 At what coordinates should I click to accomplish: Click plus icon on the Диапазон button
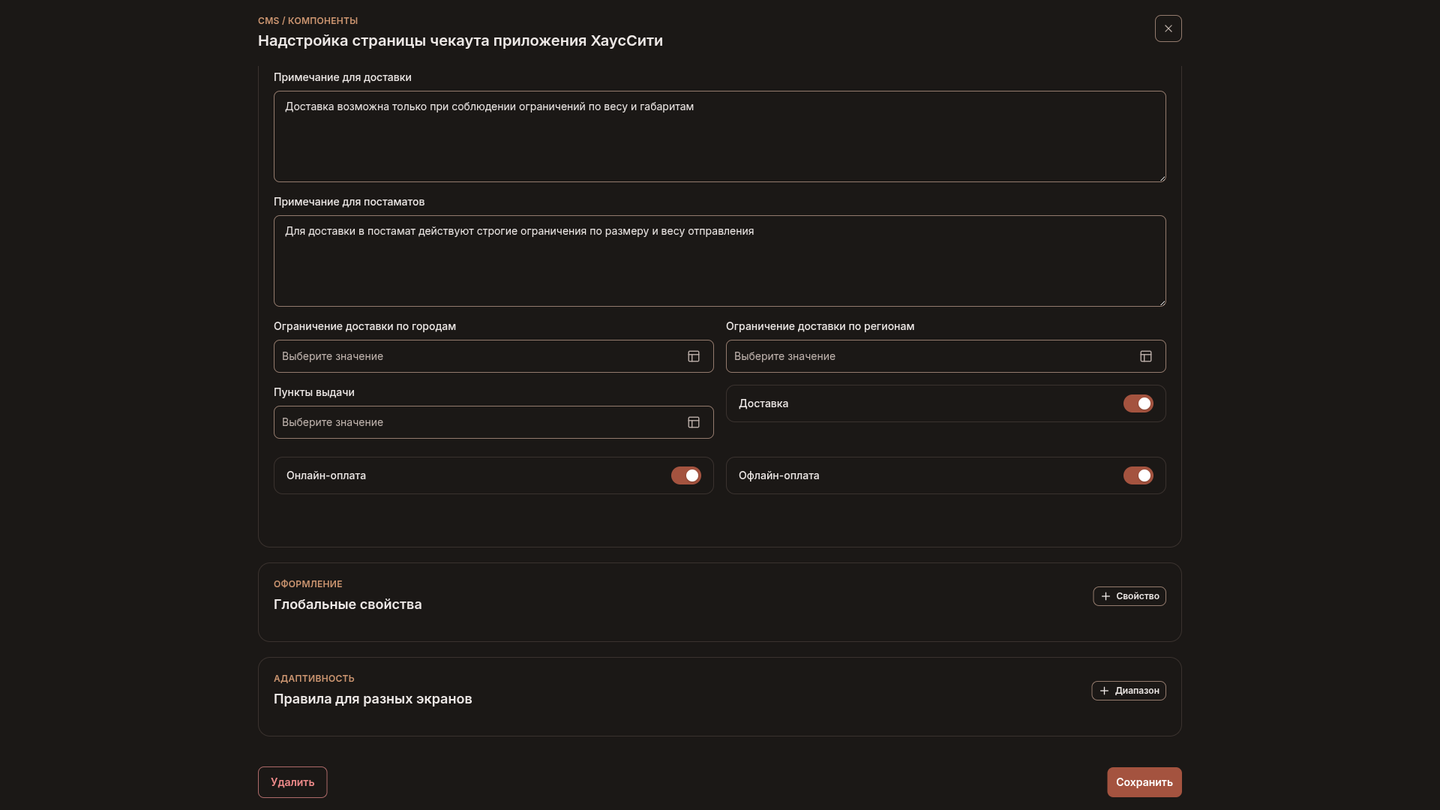pos(1104,691)
